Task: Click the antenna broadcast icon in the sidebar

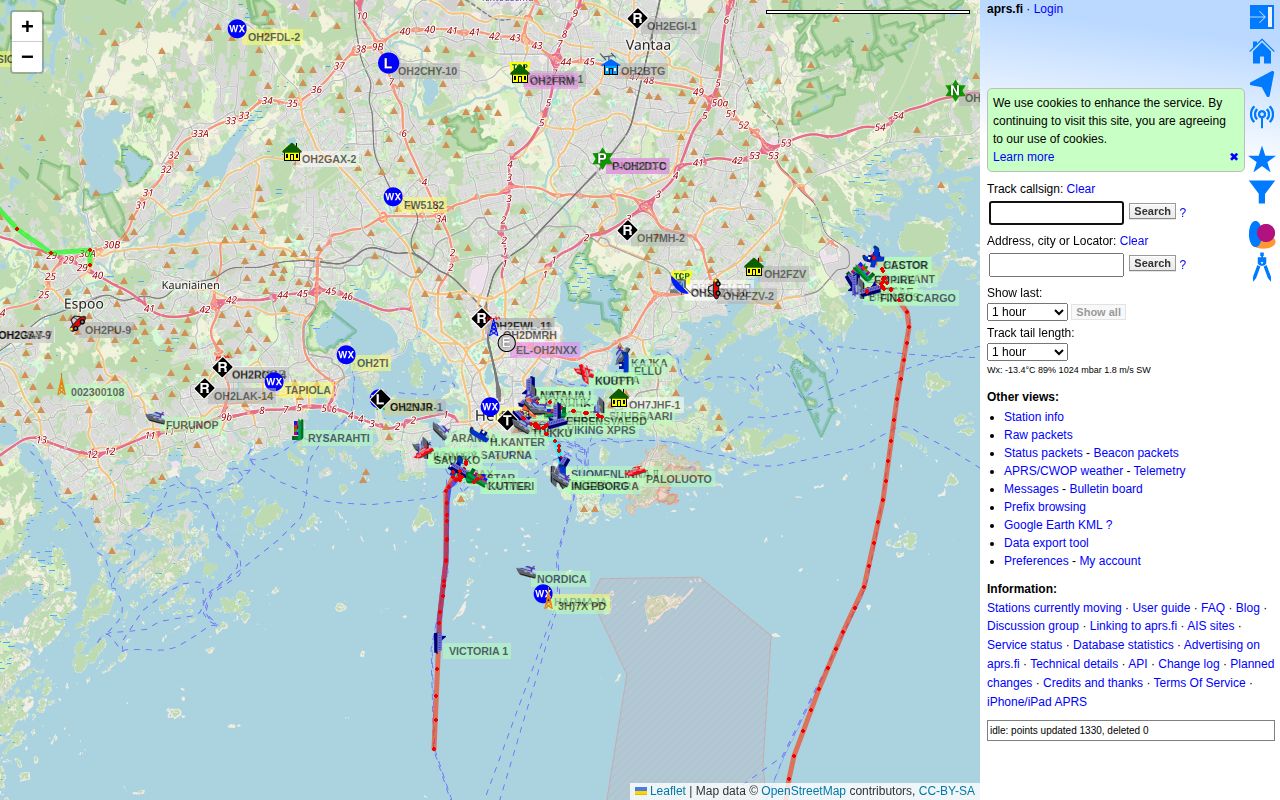Action: (x=1261, y=115)
